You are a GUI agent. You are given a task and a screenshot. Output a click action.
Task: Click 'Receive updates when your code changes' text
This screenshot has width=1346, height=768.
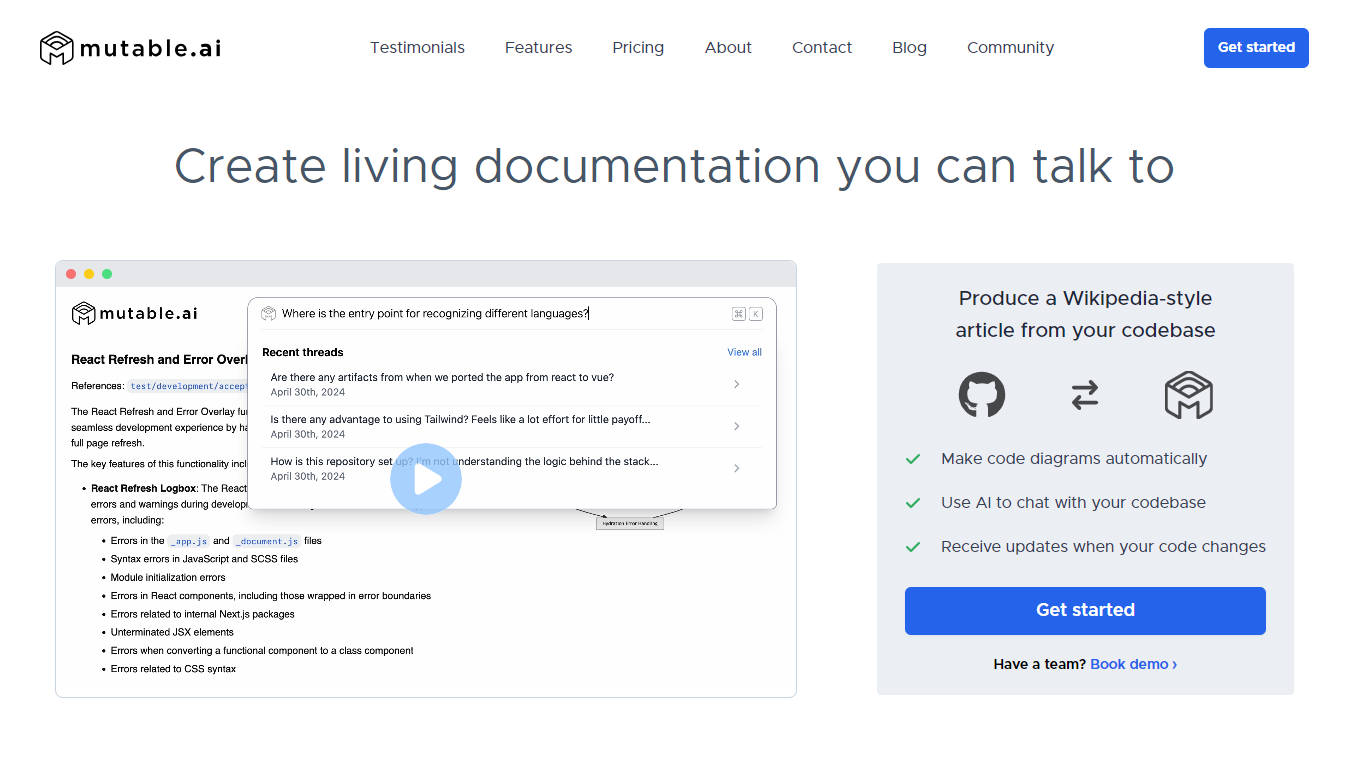tap(1103, 547)
